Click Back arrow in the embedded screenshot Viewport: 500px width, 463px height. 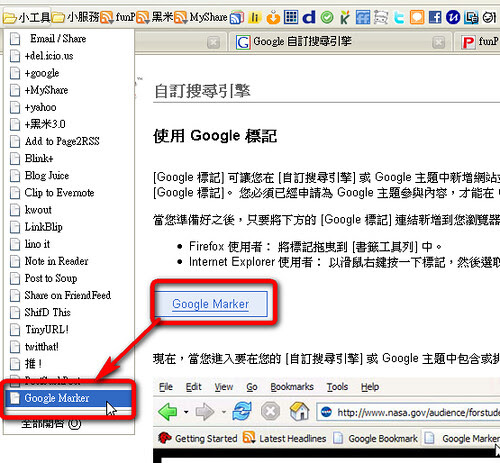168,412
